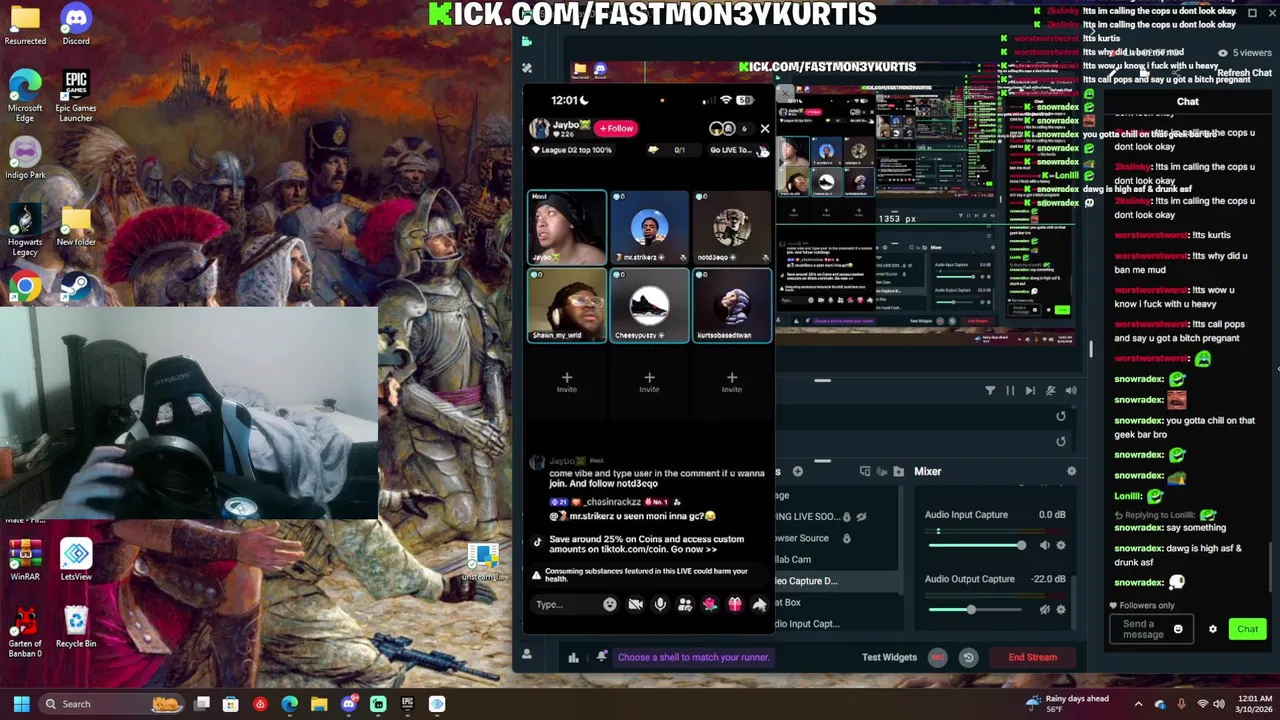Click the End Stream button
1280x720 pixels.
tap(1032, 657)
